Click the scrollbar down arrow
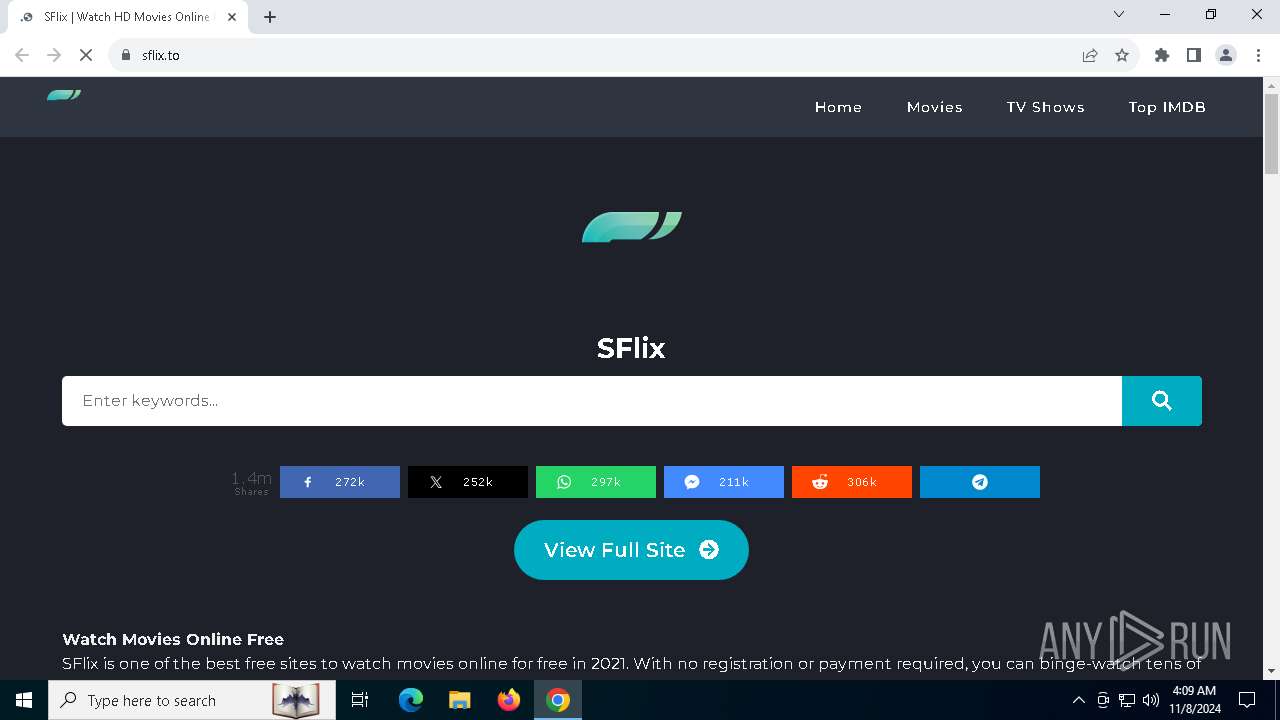The width and height of the screenshot is (1280, 720). tap(1271, 671)
